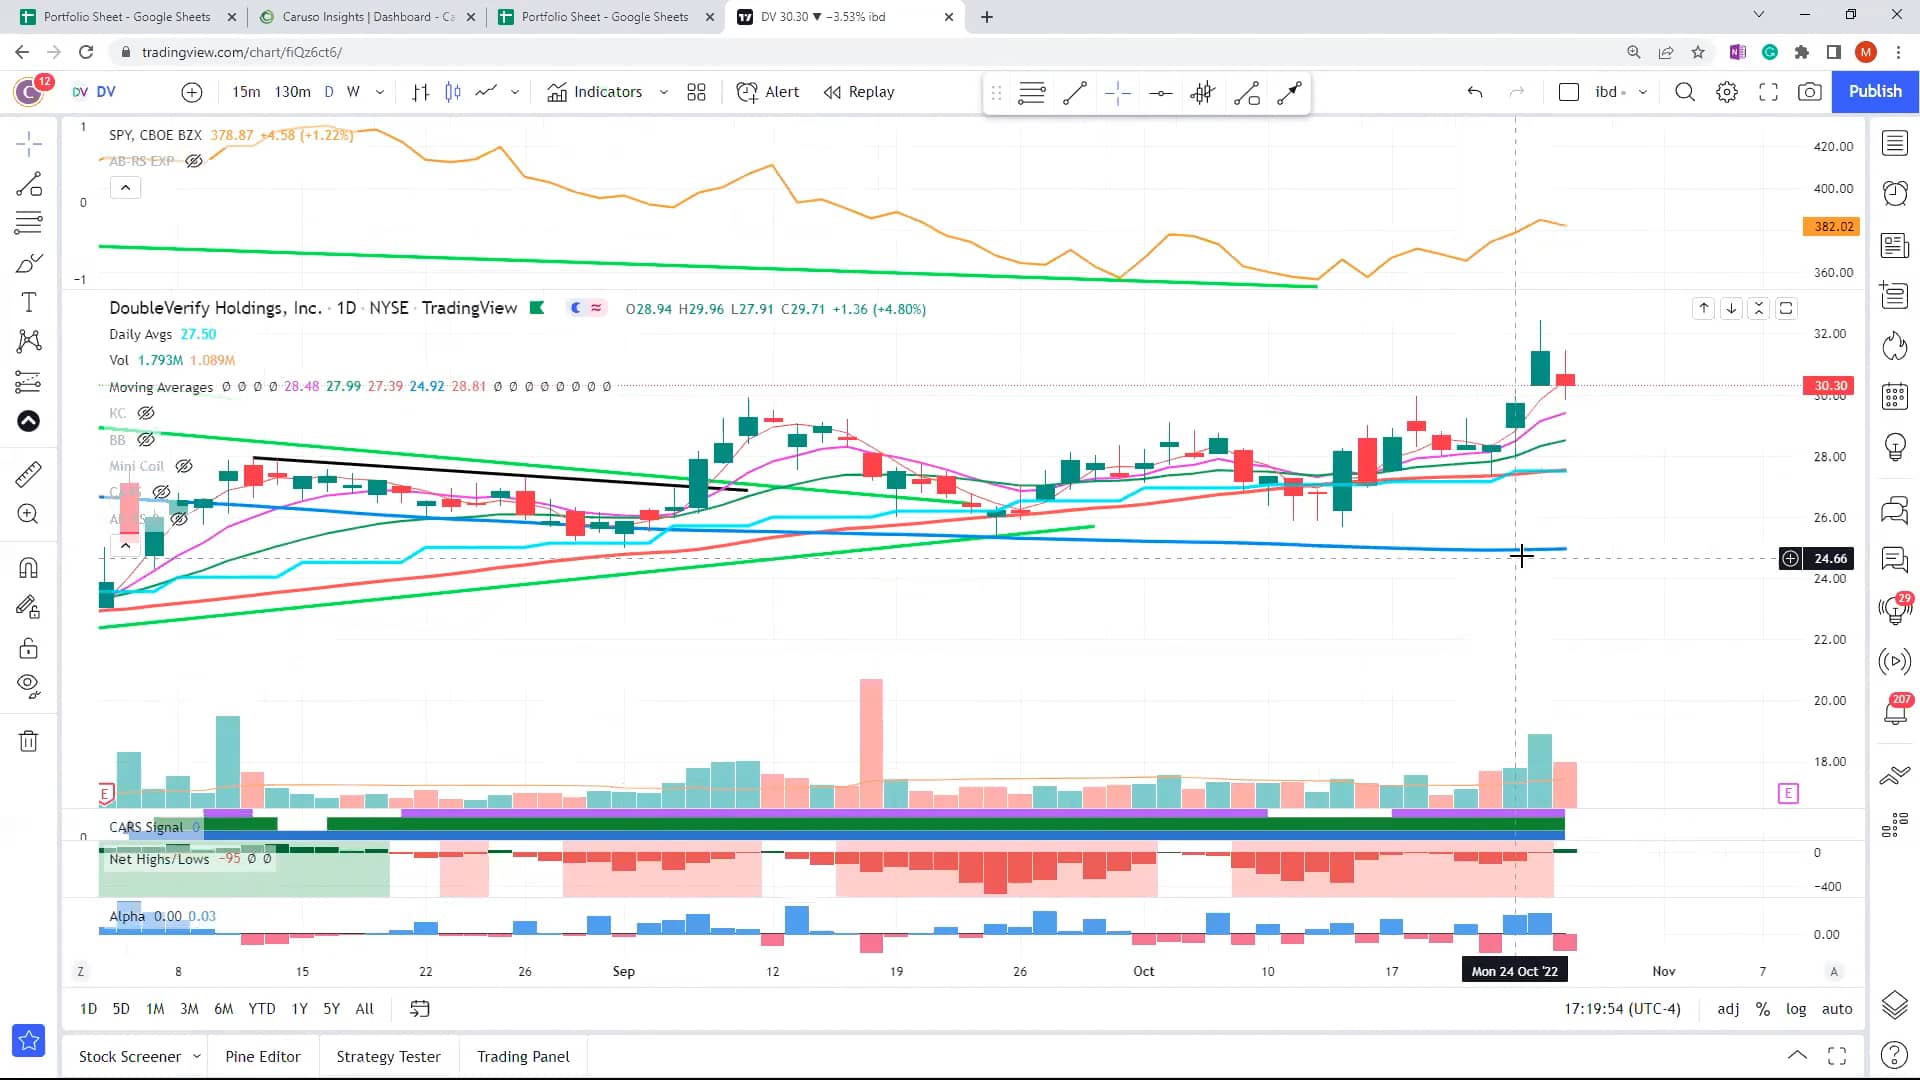Screen dimensions: 1920x1080
Task: Open the timeframe dropdown next to W
Action: (380, 91)
